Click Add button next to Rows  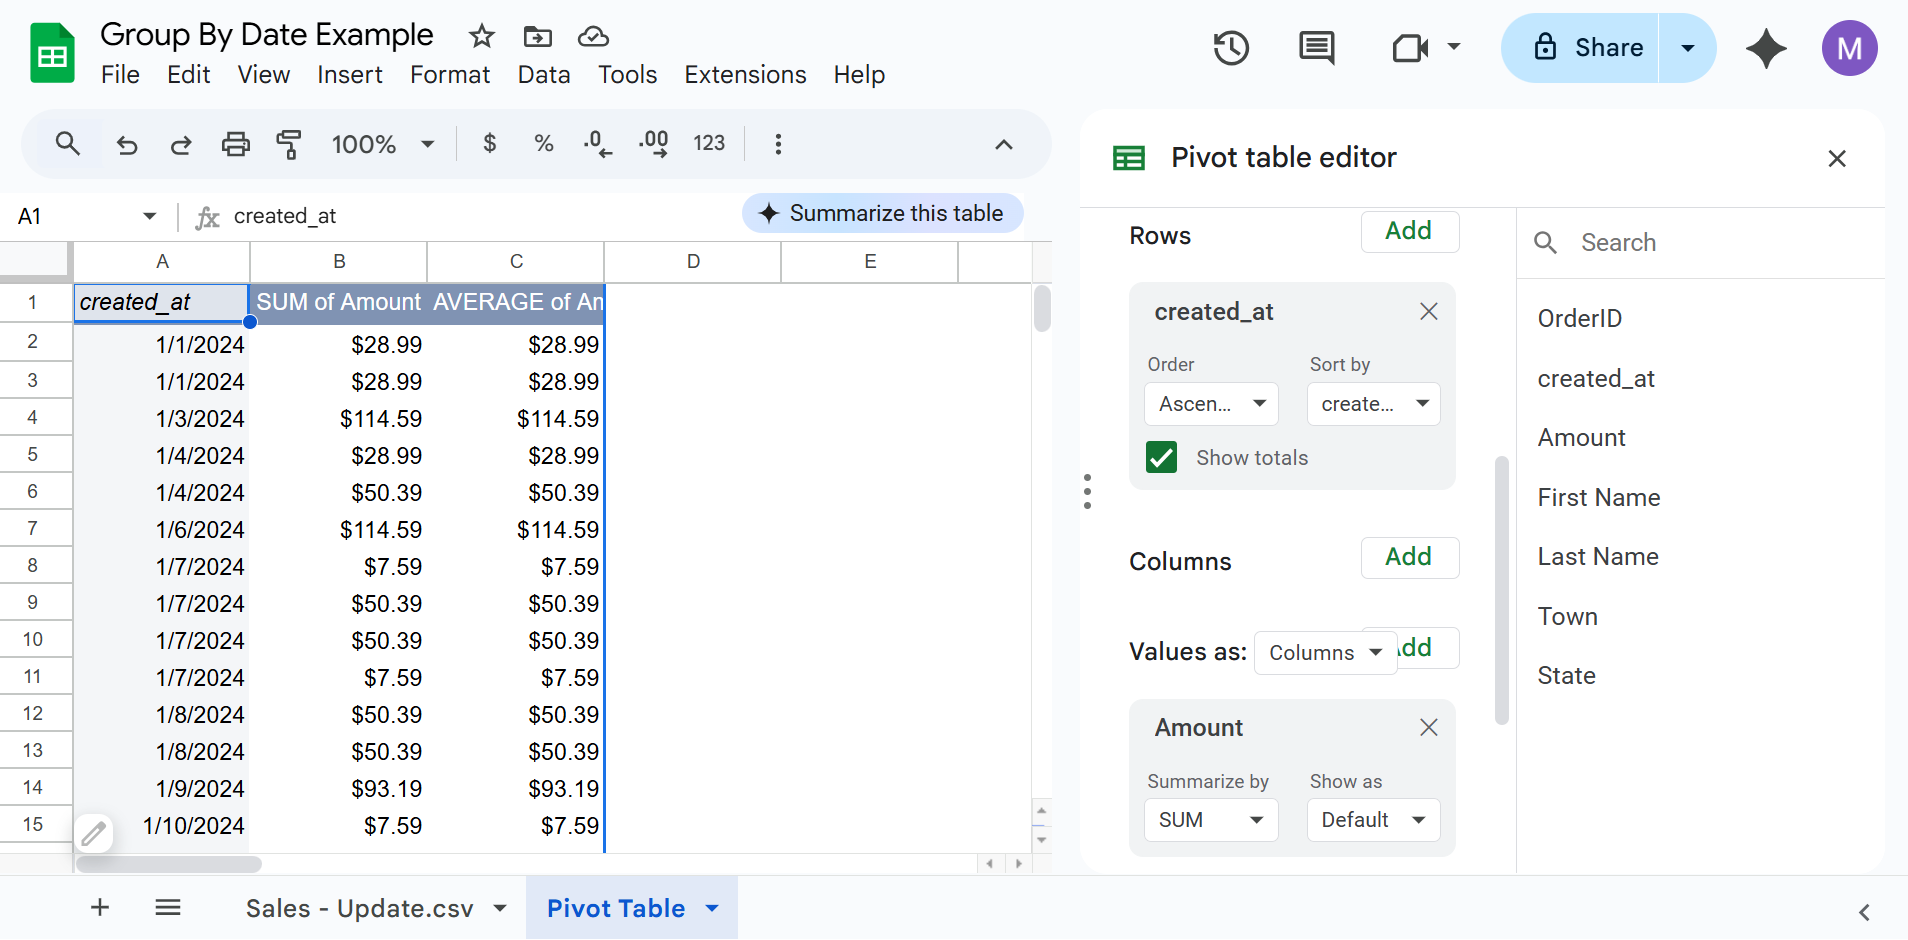1409,231
